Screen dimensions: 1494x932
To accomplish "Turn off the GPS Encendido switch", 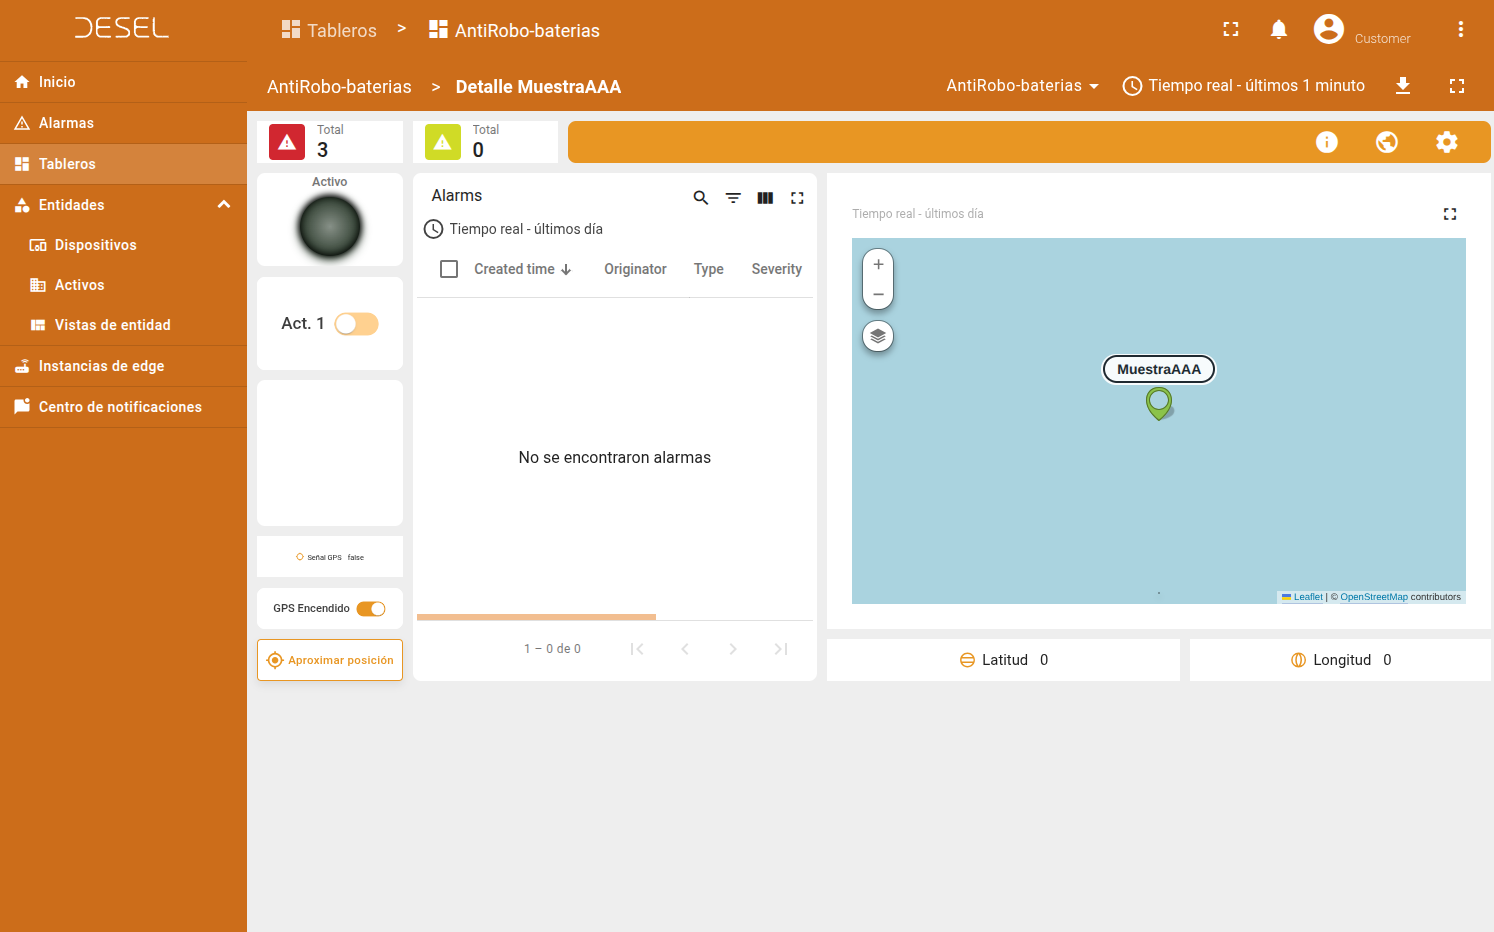I will (x=371, y=609).
